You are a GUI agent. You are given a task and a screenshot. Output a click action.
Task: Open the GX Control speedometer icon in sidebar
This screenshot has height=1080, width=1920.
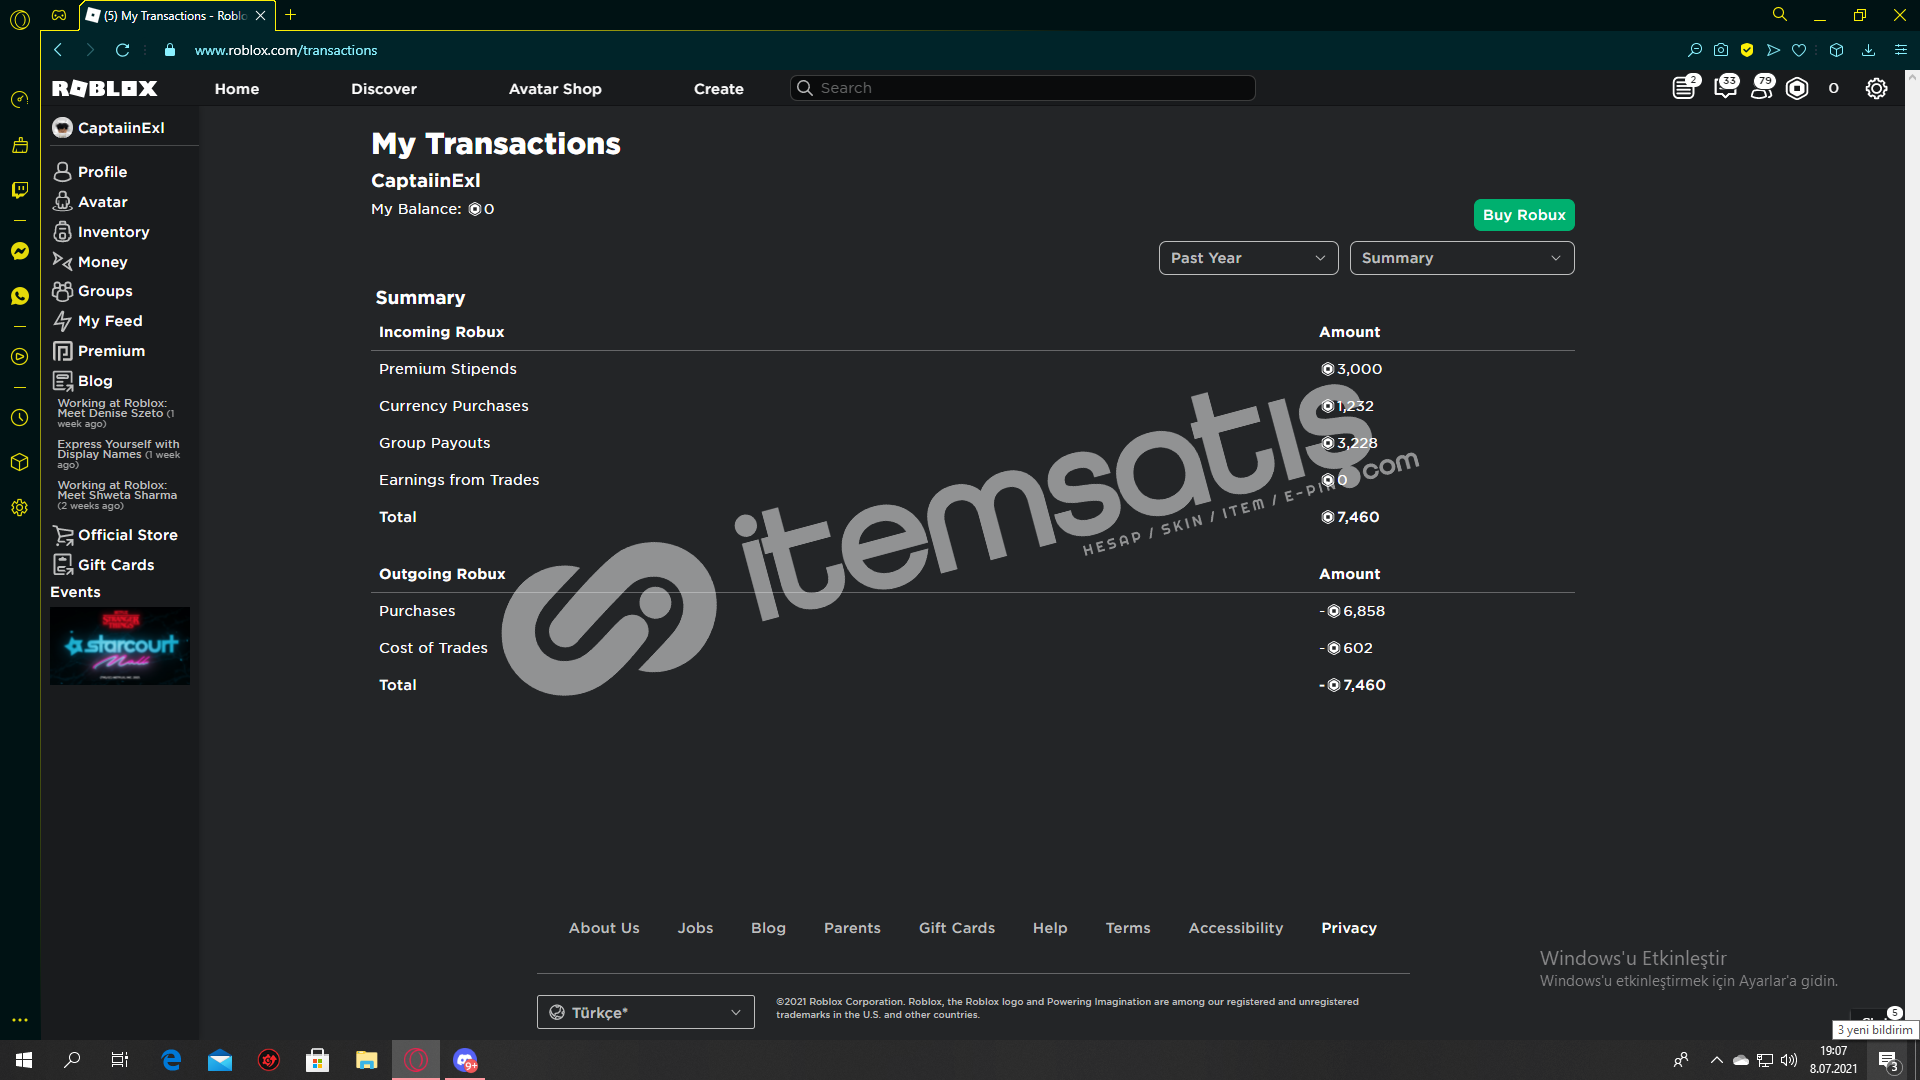[20, 100]
